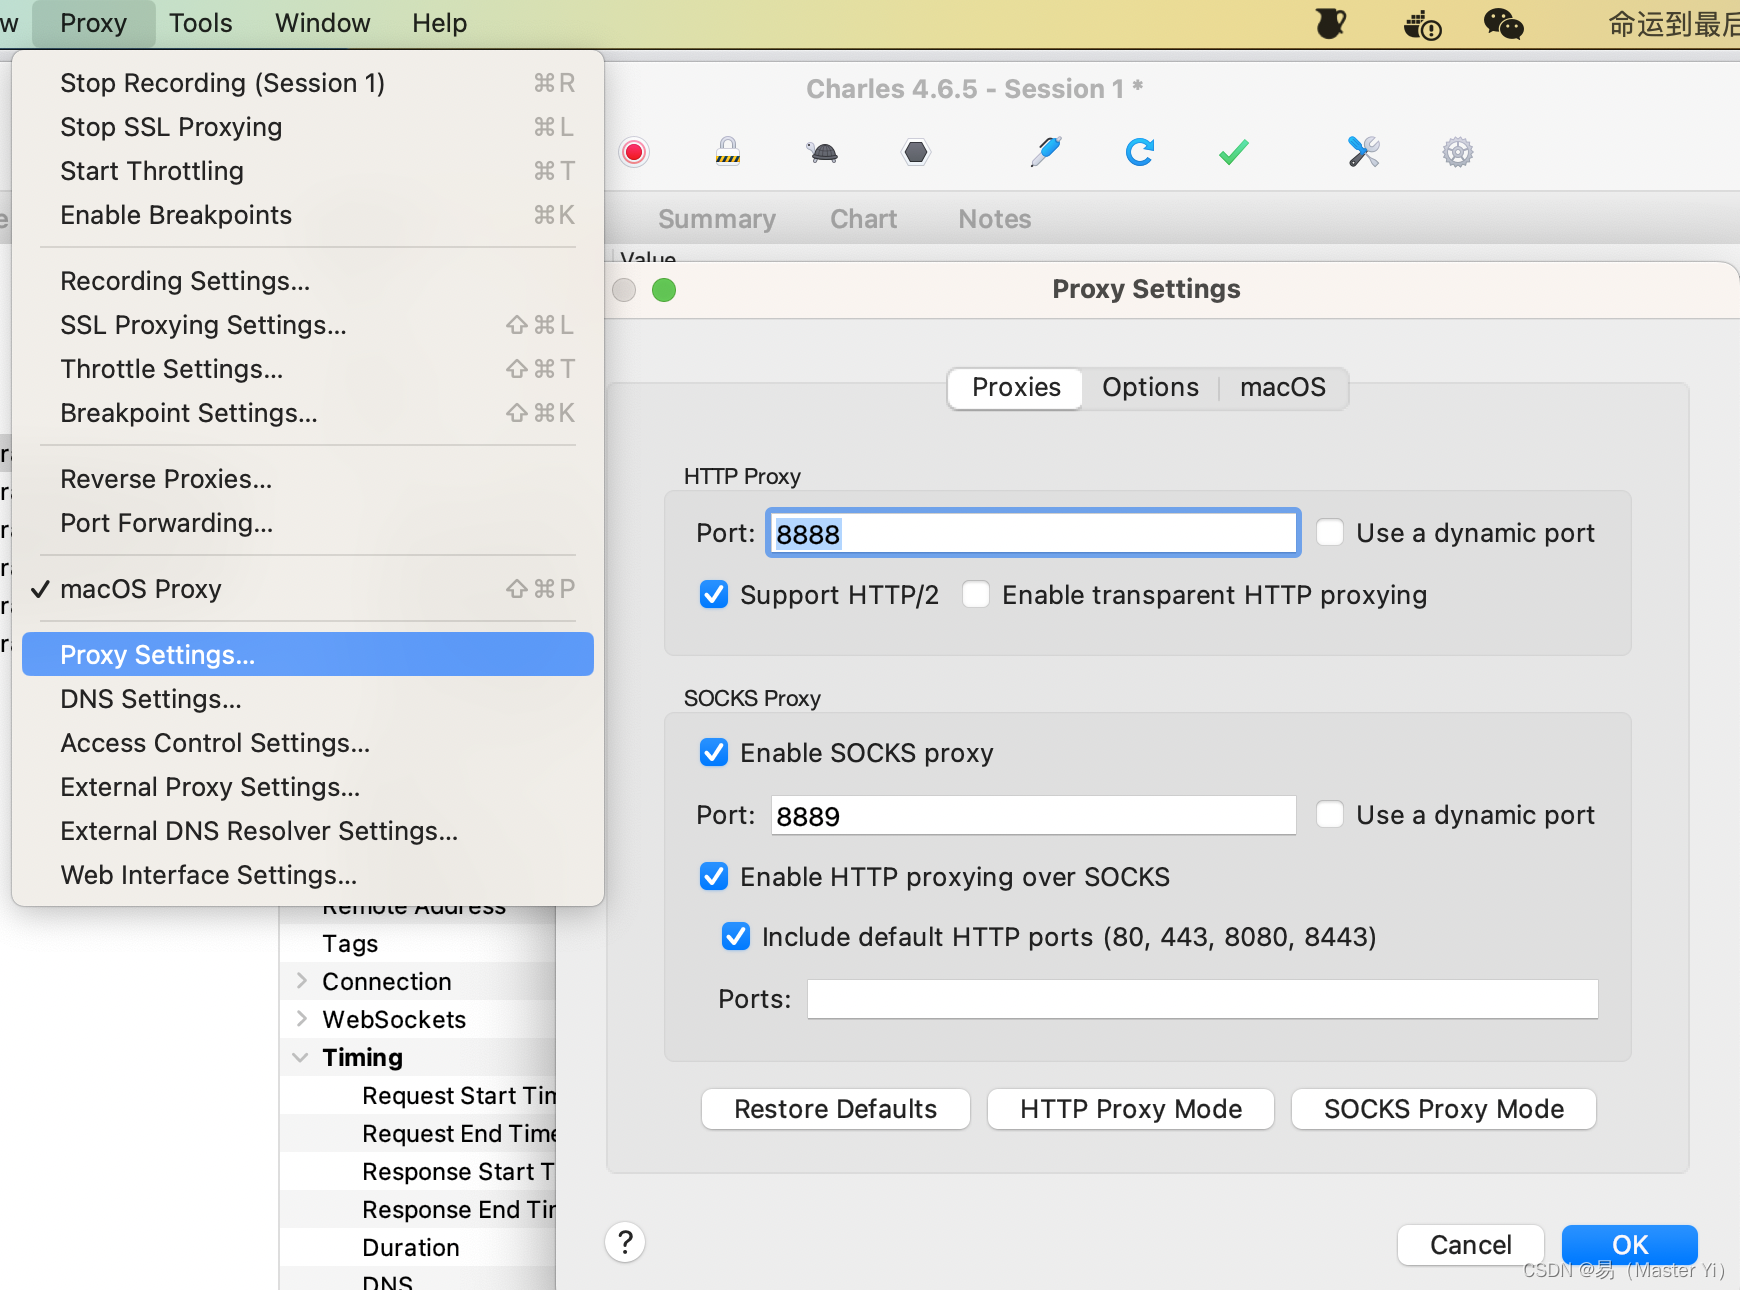Uncheck Enable HTTP proxying over SOCKS
Viewport: 1740px width, 1290px height.
(714, 876)
